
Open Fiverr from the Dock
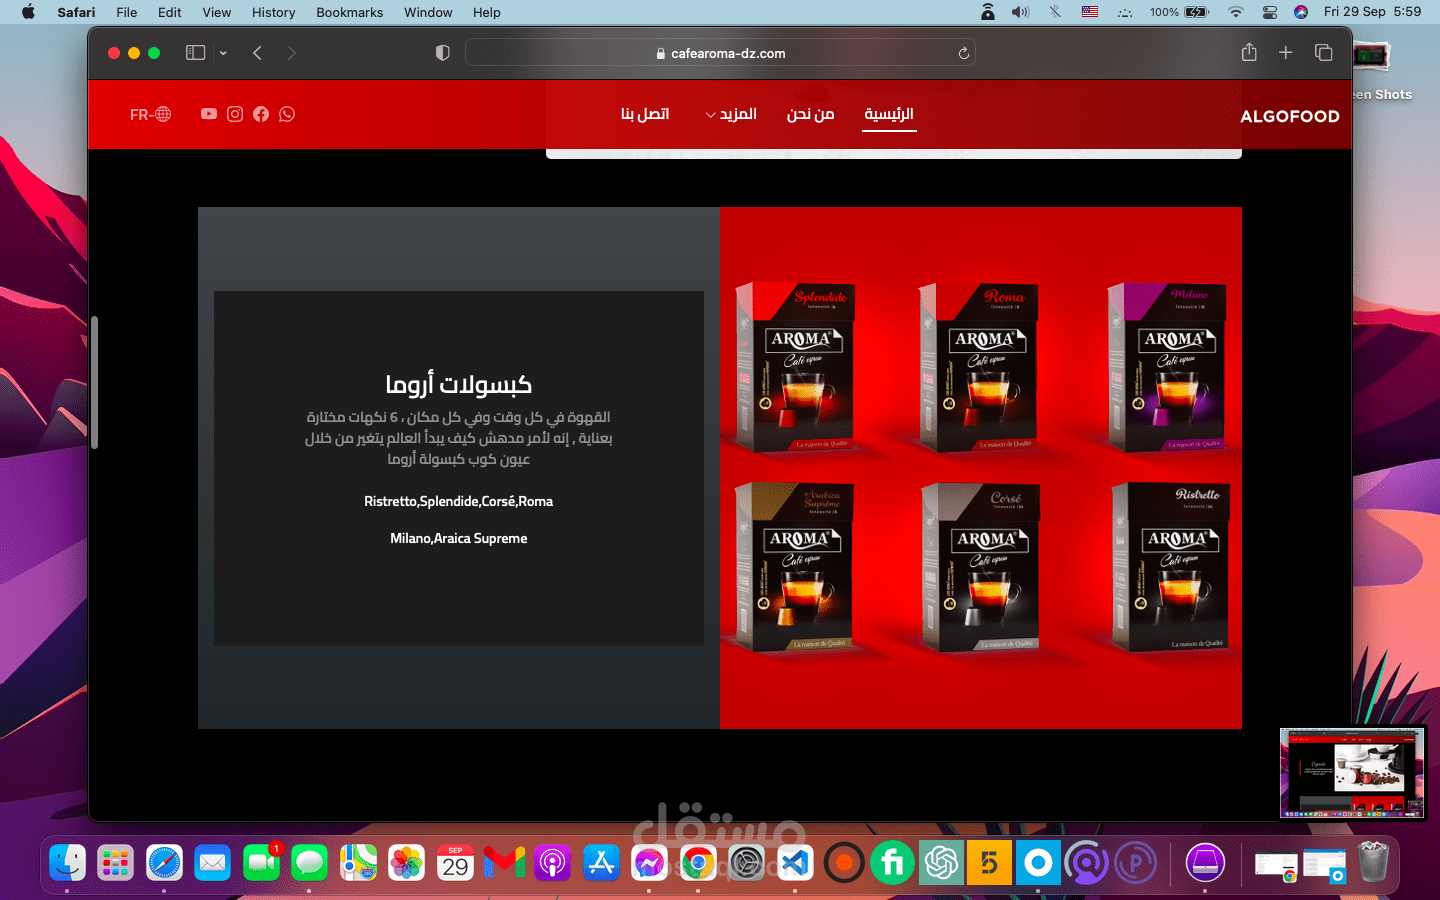892,862
